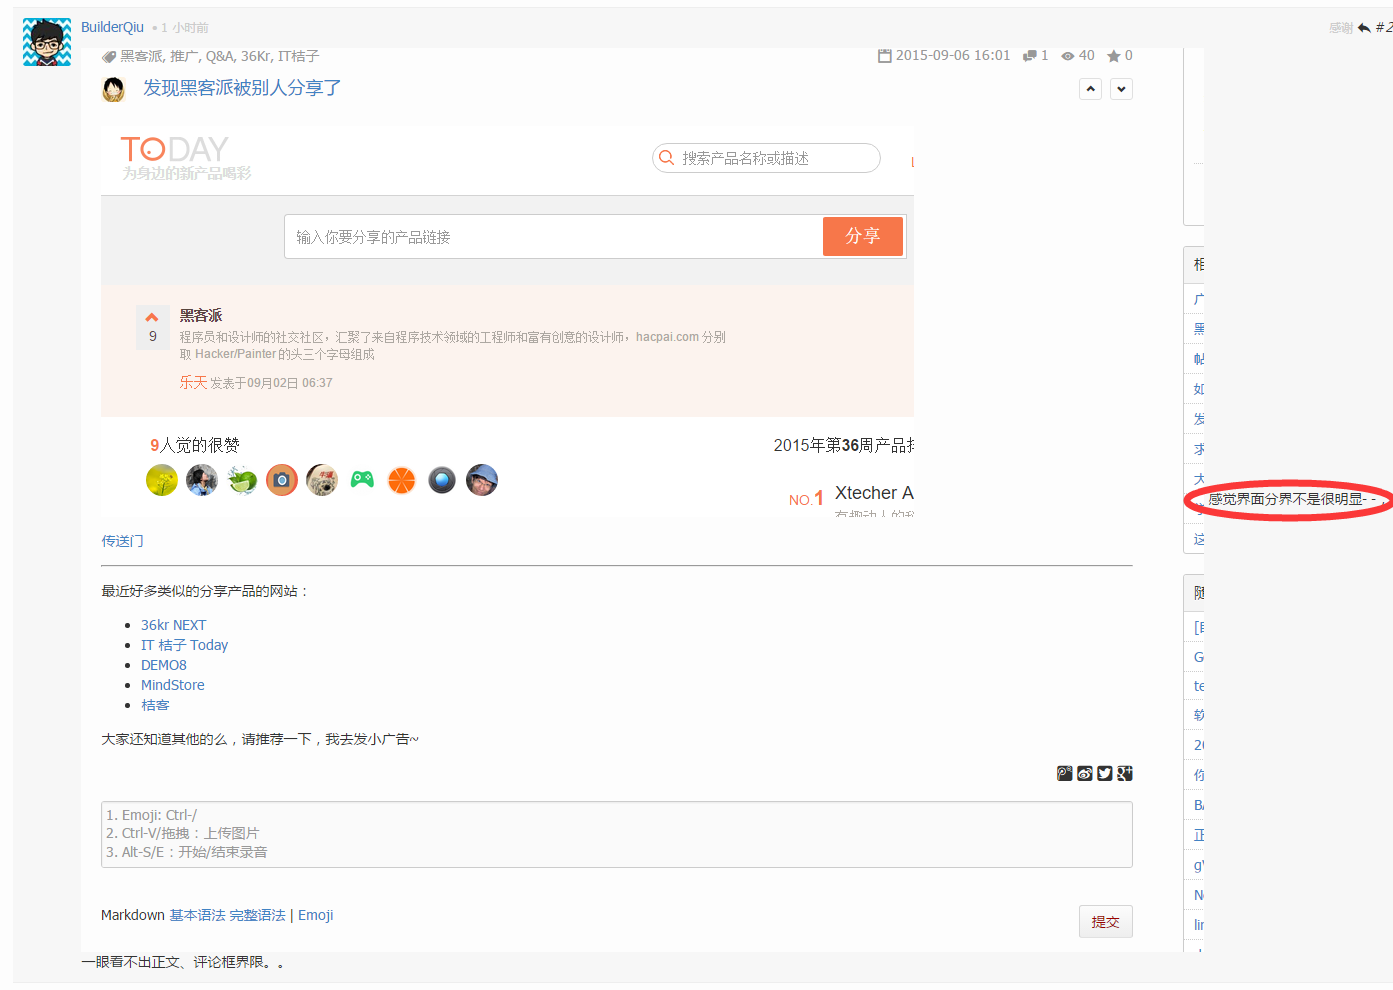Screen dimensions: 1393x990
Task: Click the TODAY logo in the image
Action: (175, 150)
